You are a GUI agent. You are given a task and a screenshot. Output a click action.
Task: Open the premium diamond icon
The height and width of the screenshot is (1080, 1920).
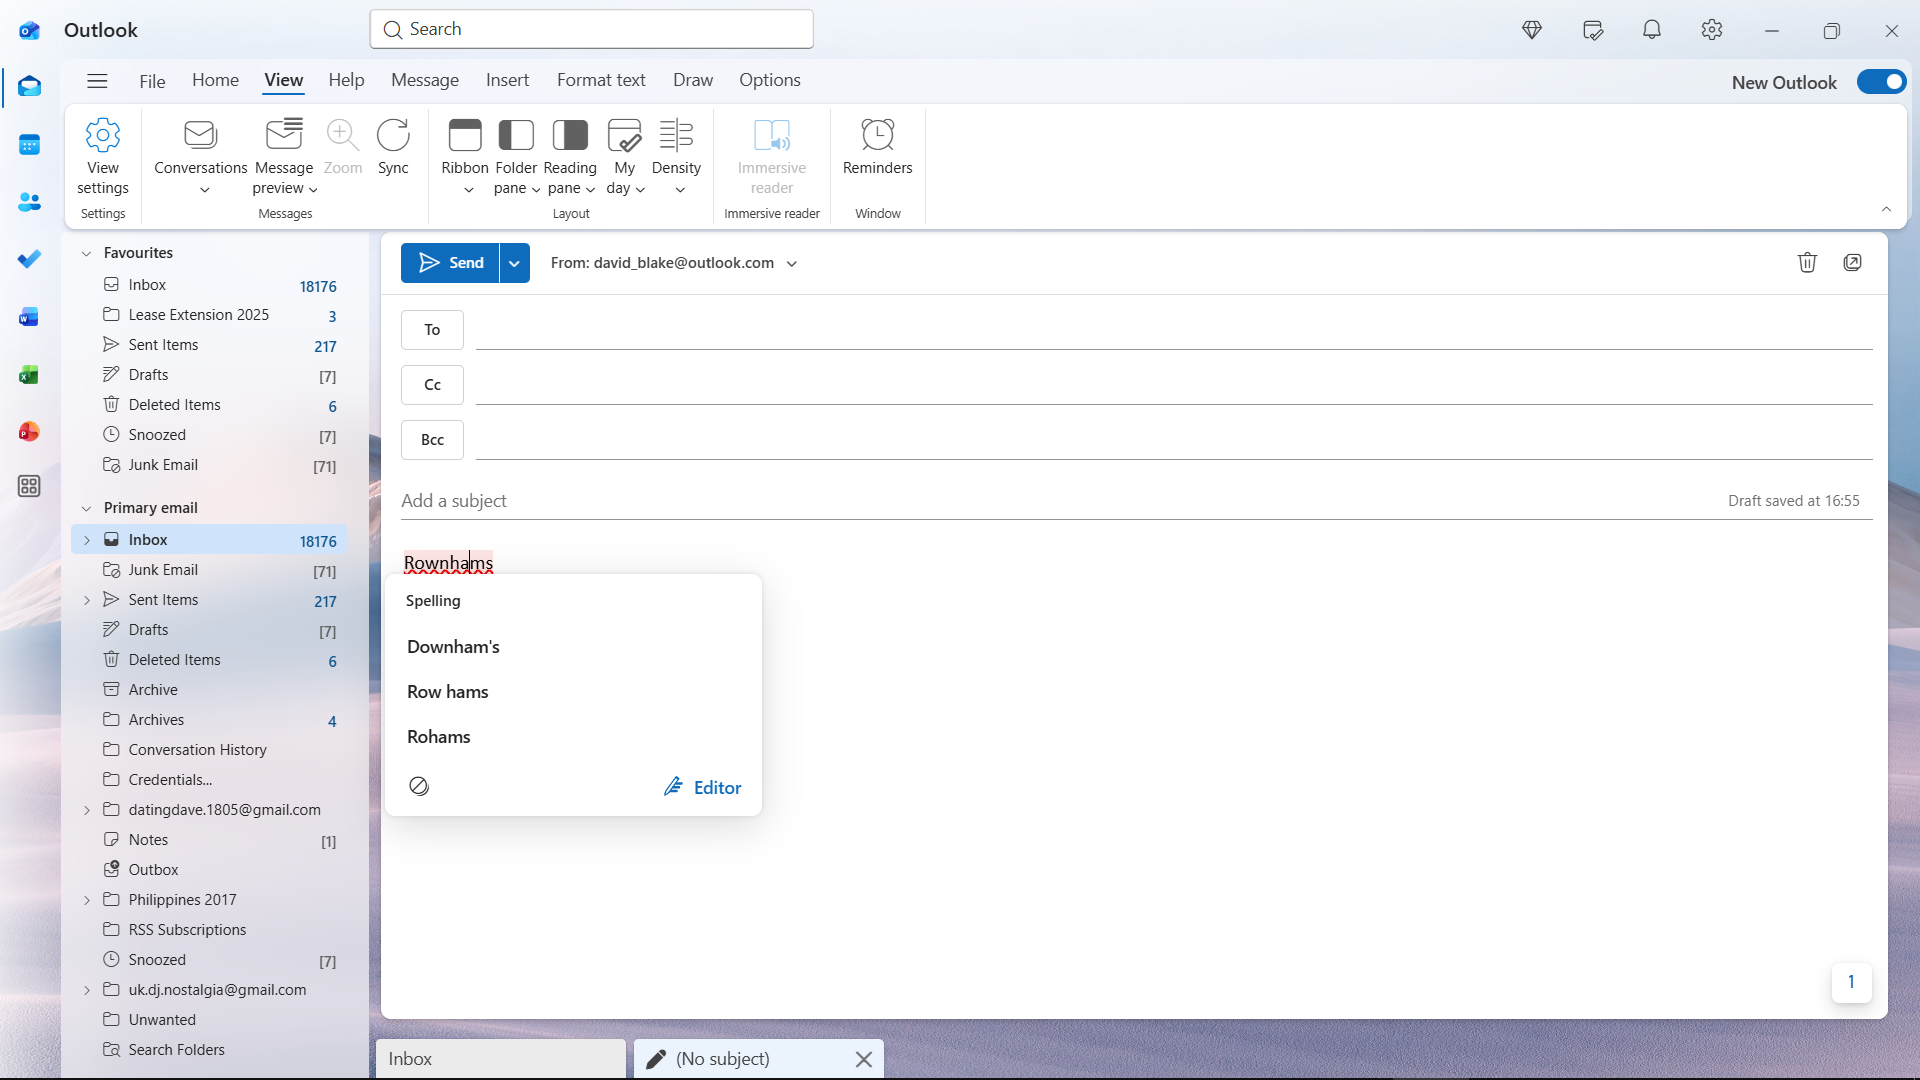(1531, 30)
